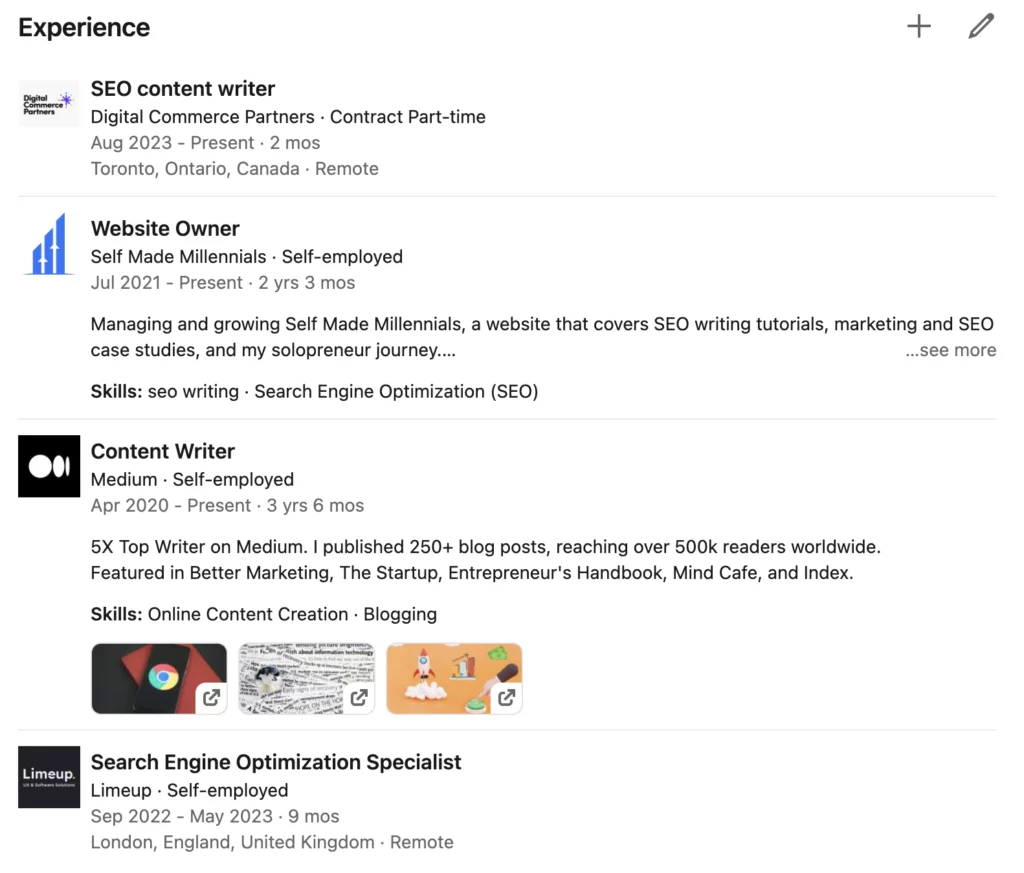This screenshot has width=1024, height=873.
Task: Click the external link icon on the newsprint thumbnail
Action: (358, 700)
